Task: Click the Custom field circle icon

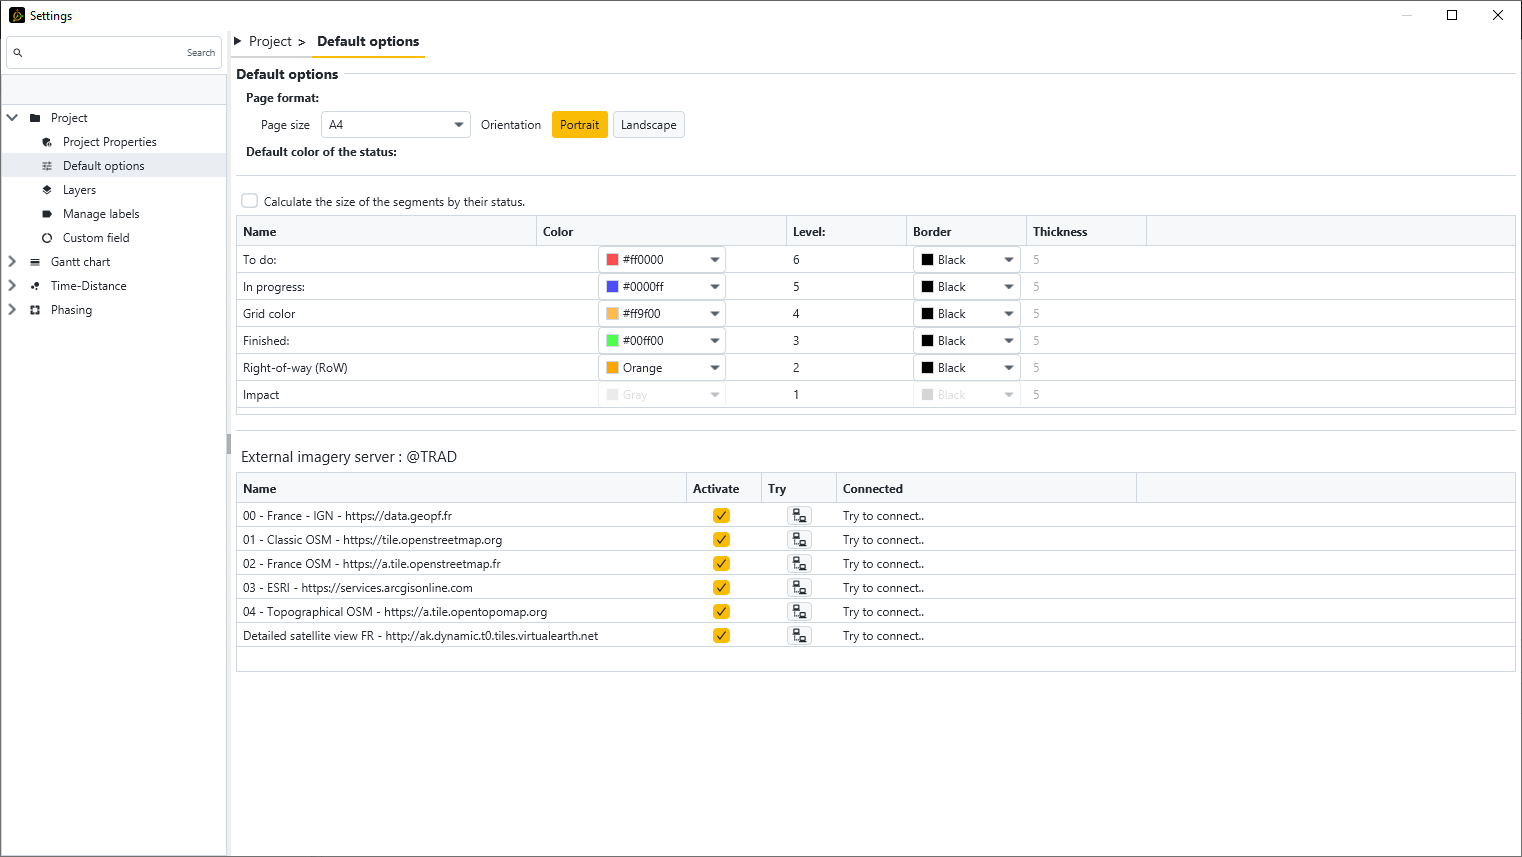Action: coord(47,238)
